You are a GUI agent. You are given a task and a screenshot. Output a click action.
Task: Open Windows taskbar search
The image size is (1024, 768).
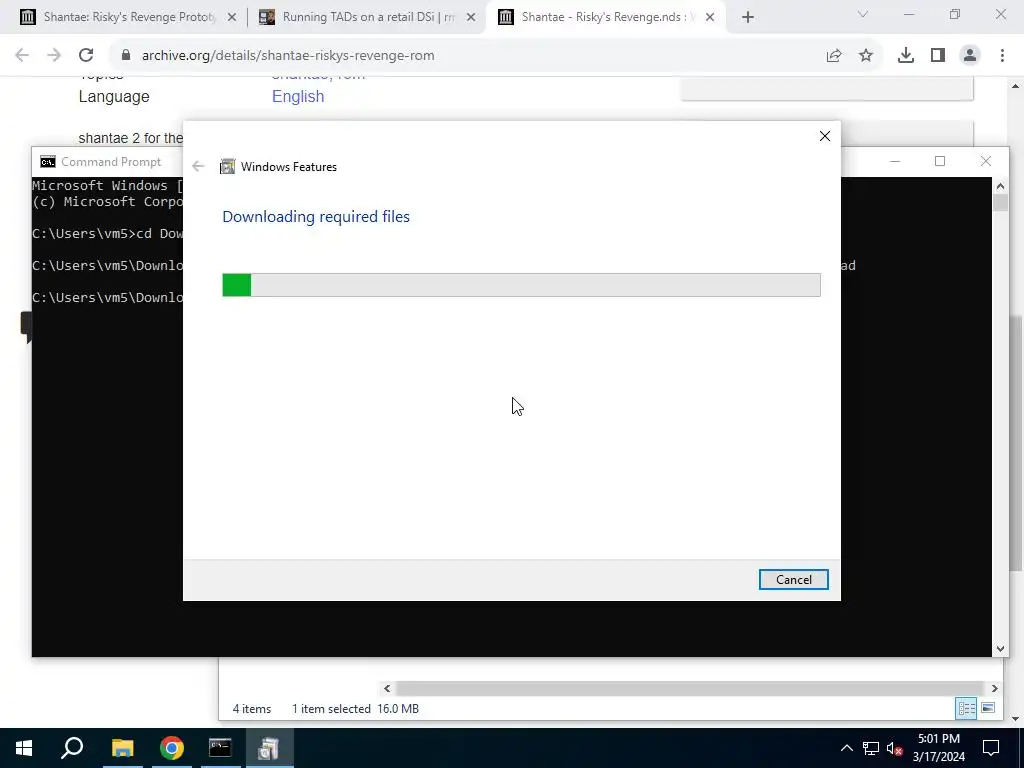72,748
